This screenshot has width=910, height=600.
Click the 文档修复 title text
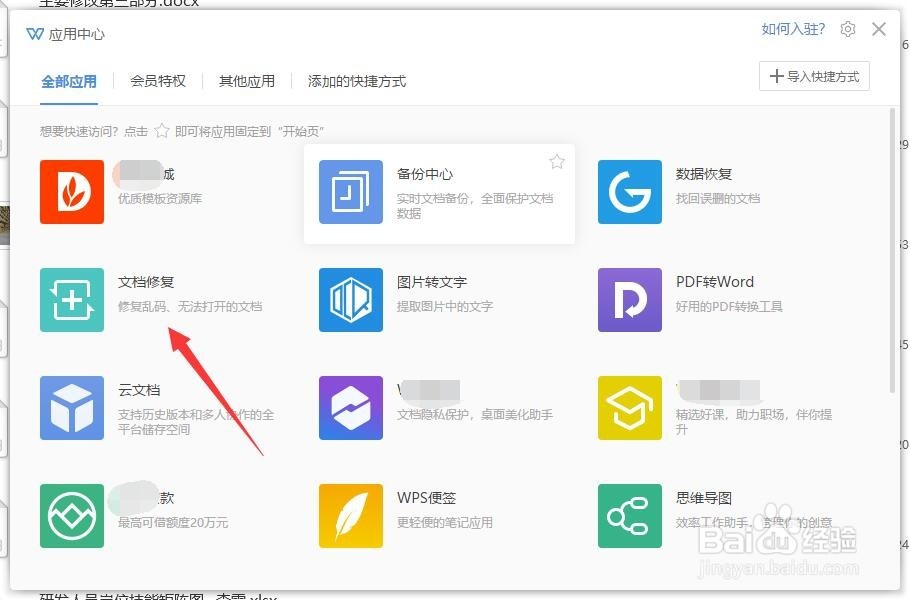pyautogui.click(x=146, y=282)
